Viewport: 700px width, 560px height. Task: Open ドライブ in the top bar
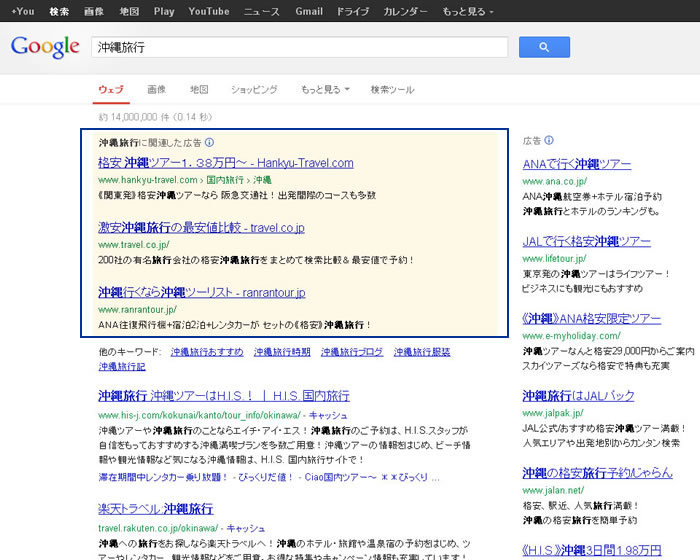tap(353, 12)
